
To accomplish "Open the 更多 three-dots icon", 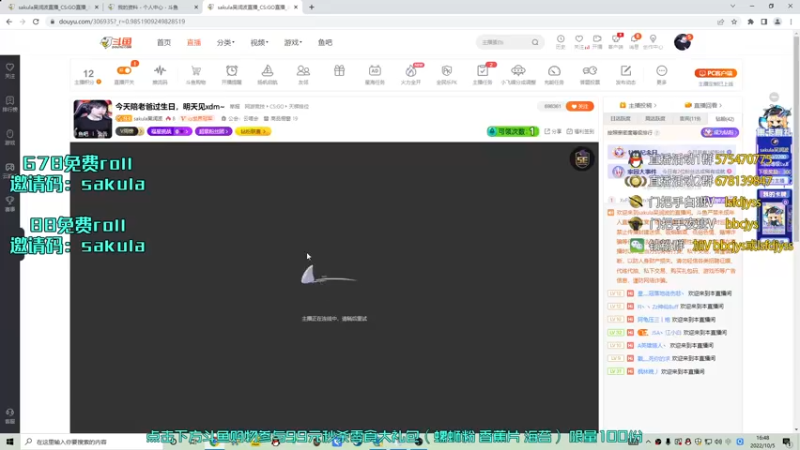I will pos(662,71).
